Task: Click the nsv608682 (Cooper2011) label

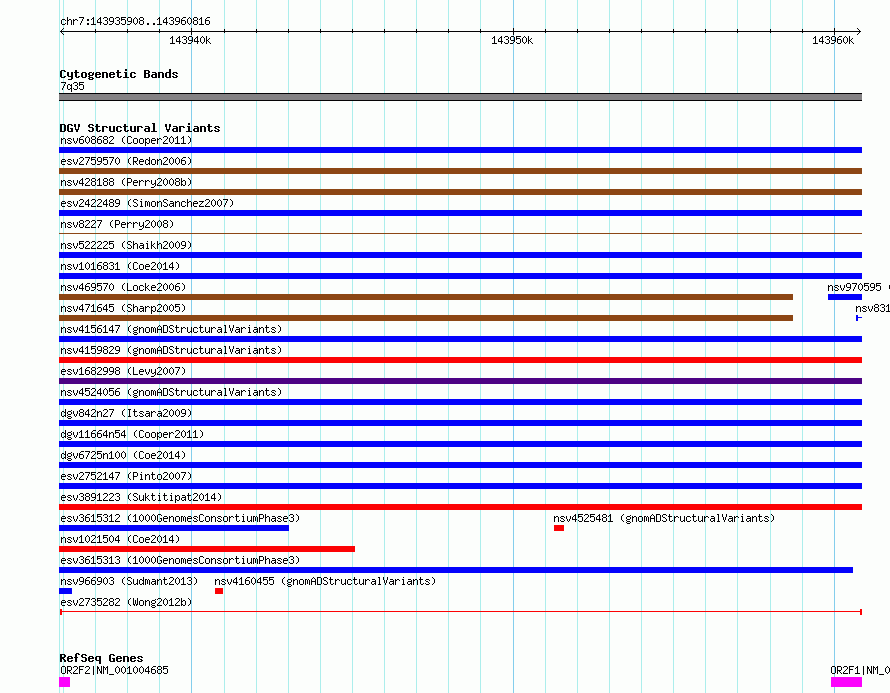Action: click(x=126, y=140)
